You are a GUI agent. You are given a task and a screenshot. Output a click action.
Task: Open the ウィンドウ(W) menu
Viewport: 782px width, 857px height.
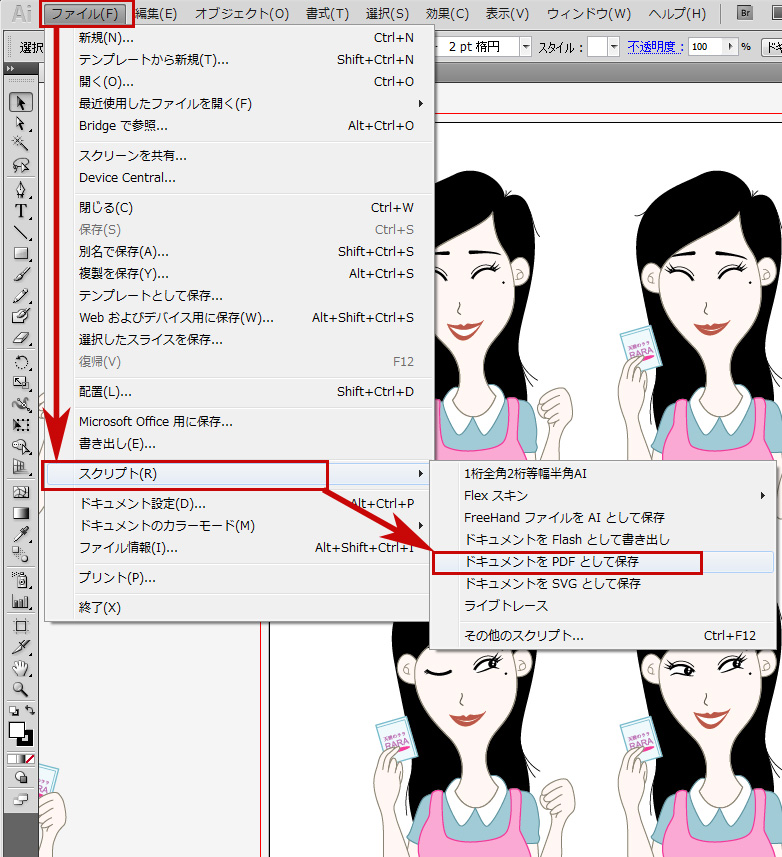click(x=589, y=13)
